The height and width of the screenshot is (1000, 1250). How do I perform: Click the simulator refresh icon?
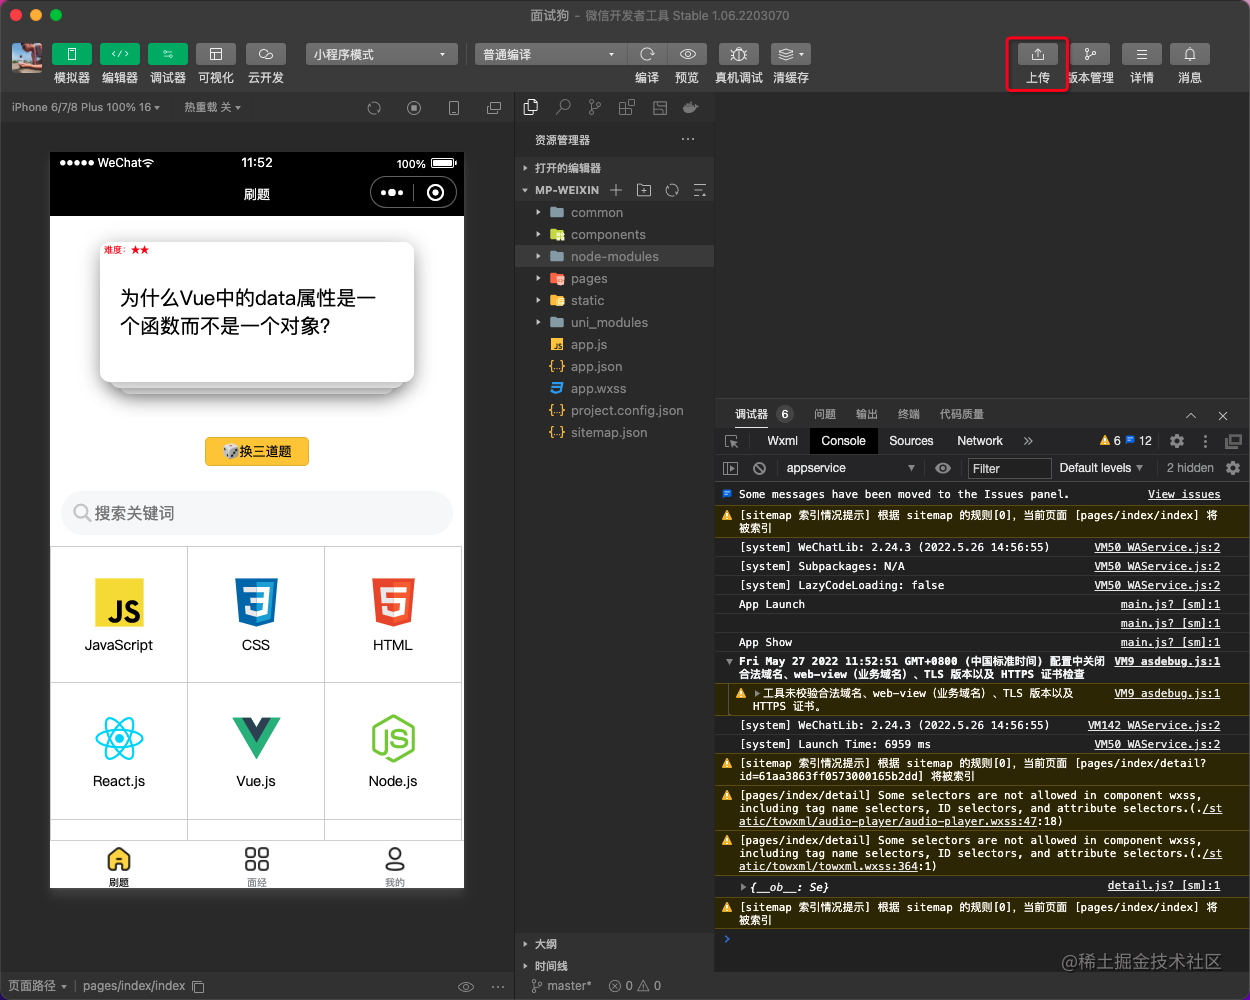(374, 108)
